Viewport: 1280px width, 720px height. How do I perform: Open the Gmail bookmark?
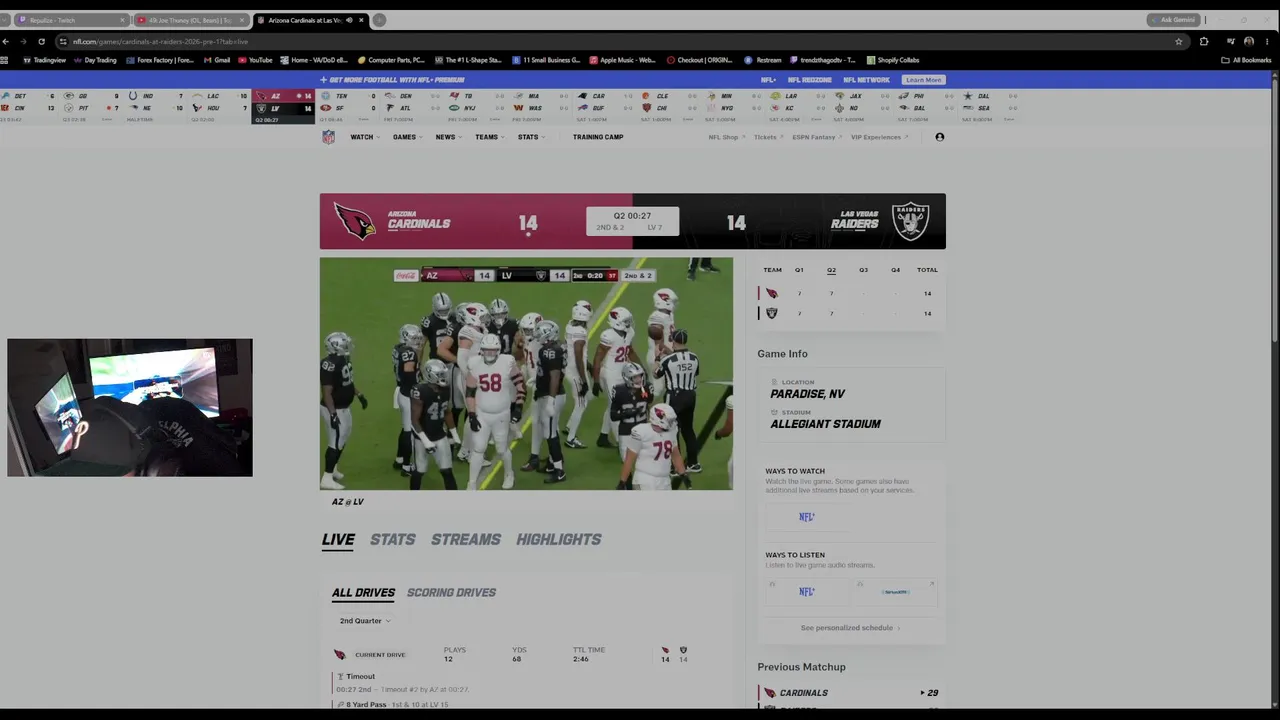(217, 60)
